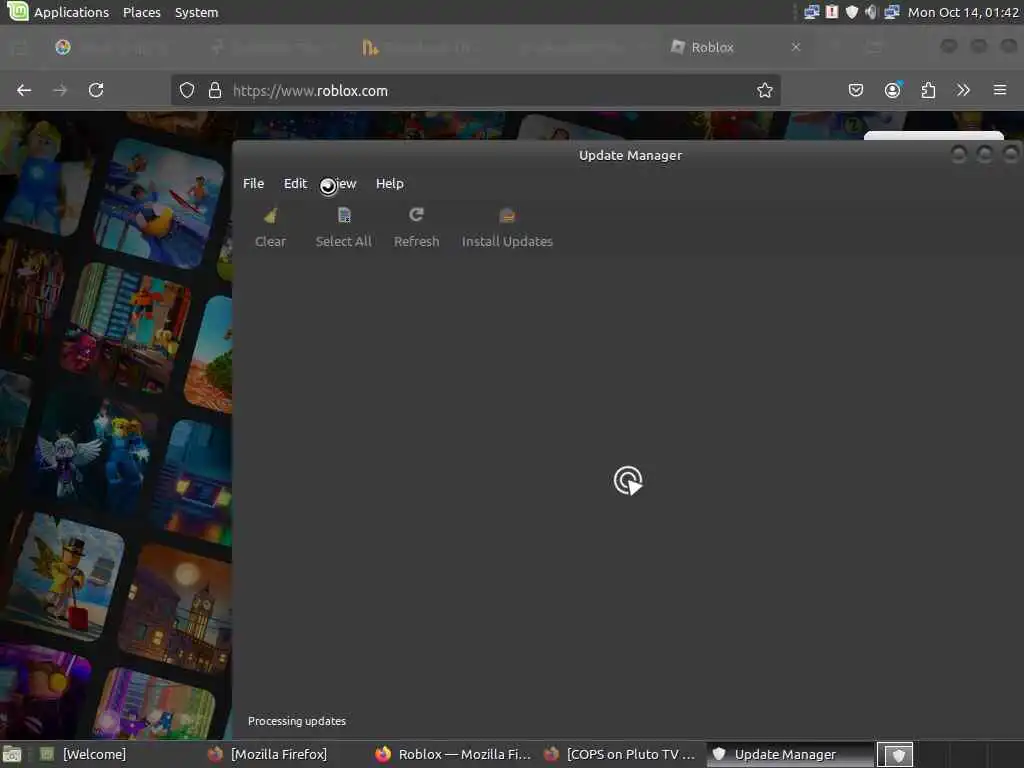Open the Firefox account icon

tap(892, 90)
